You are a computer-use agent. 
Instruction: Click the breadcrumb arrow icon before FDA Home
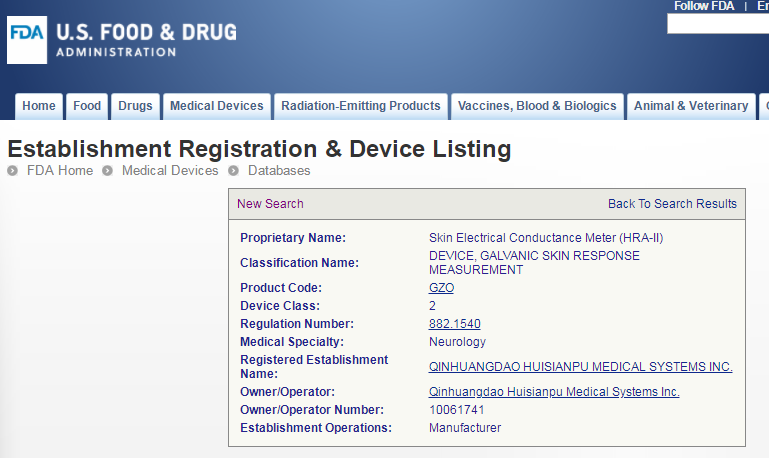coord(13,171)
